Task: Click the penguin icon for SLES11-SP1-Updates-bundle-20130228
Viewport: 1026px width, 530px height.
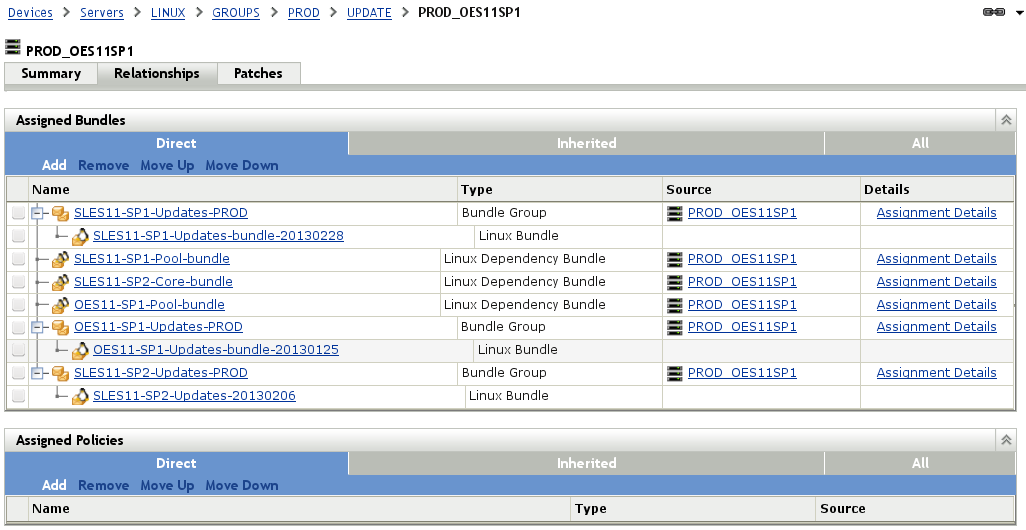Action: 80,236
